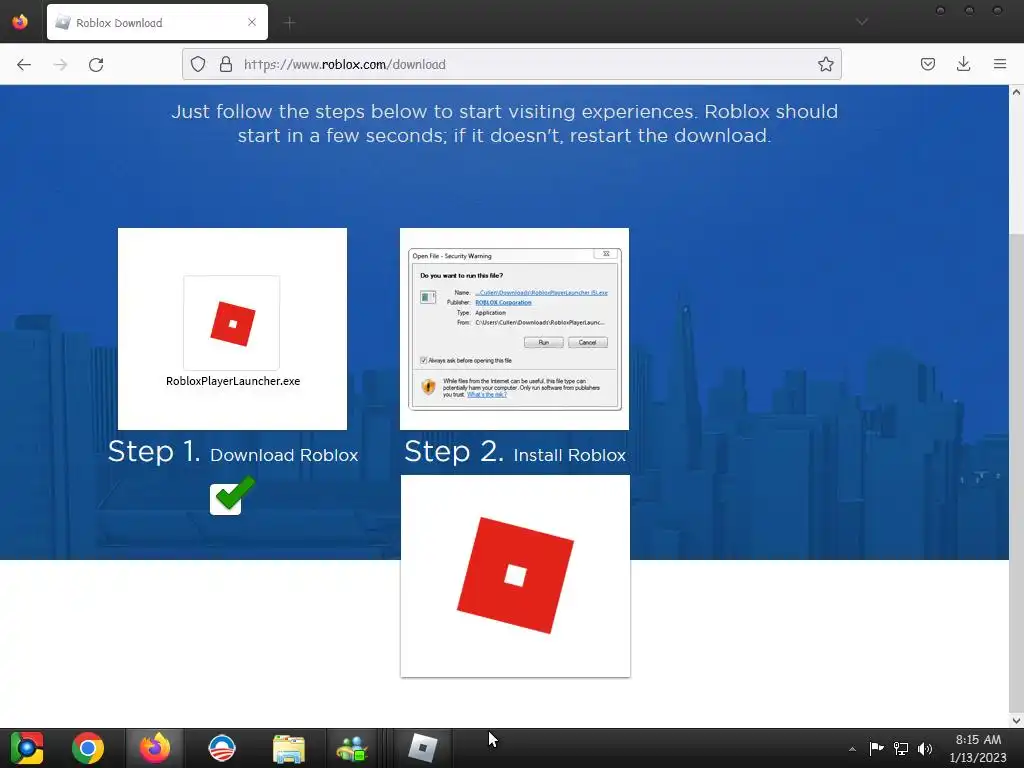Screen dimensions: 1024x768
Task: Open the people messenger taskbar icon
Action: 352,748
